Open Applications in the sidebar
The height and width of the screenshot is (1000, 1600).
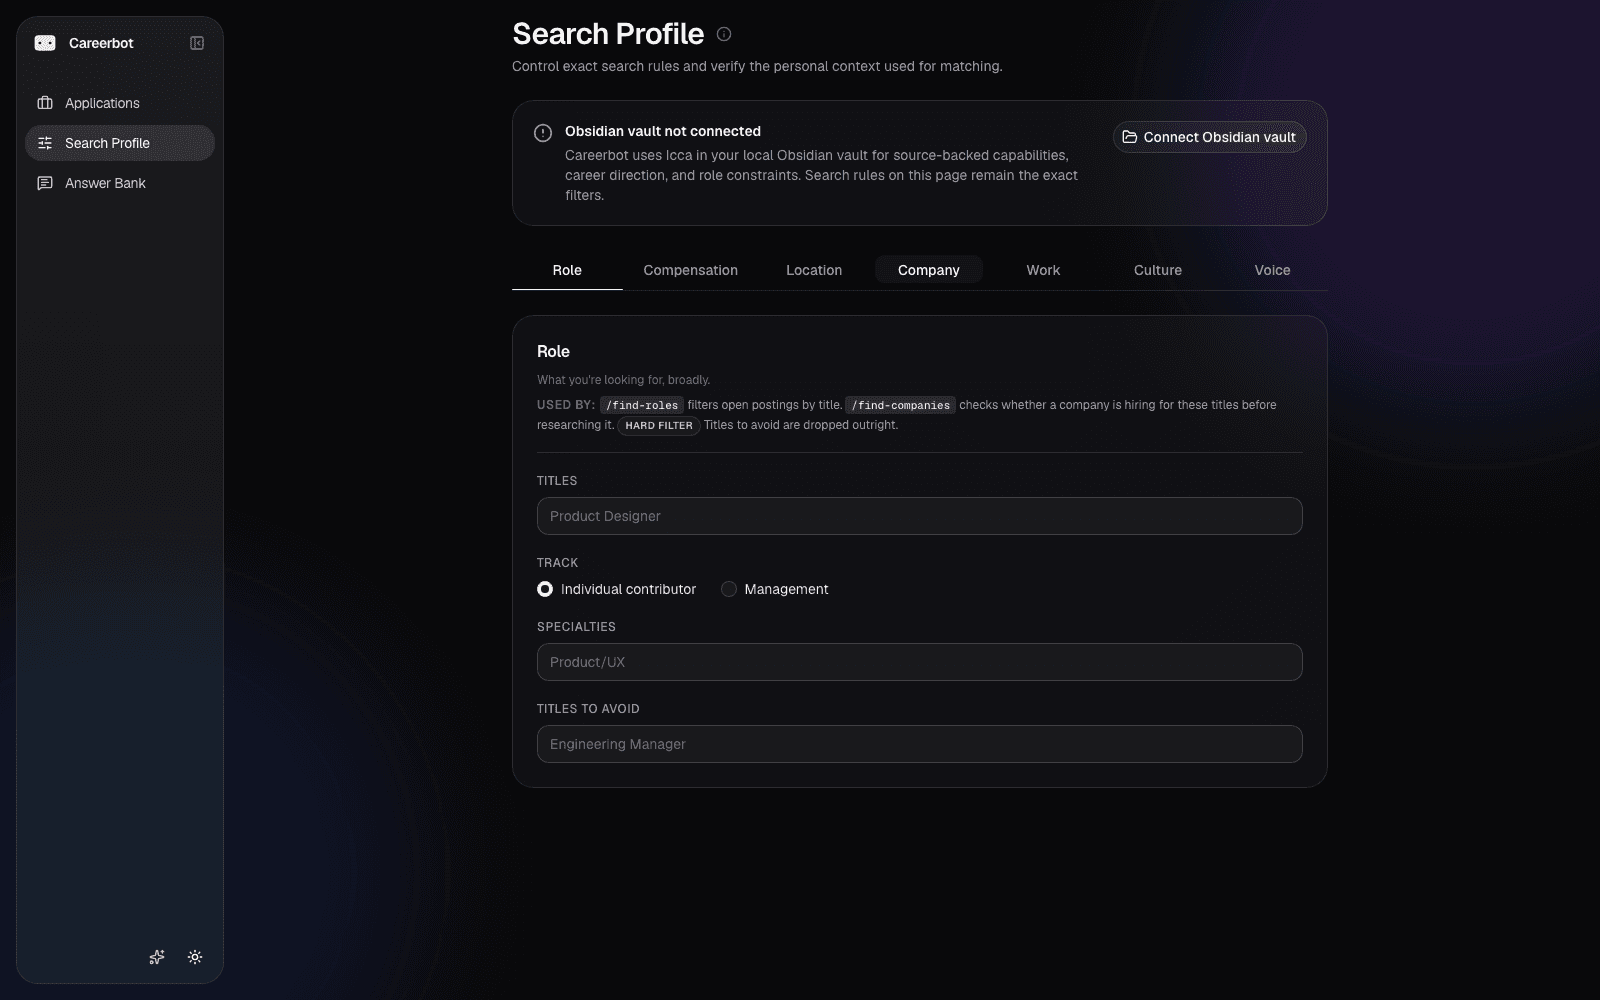120,103
